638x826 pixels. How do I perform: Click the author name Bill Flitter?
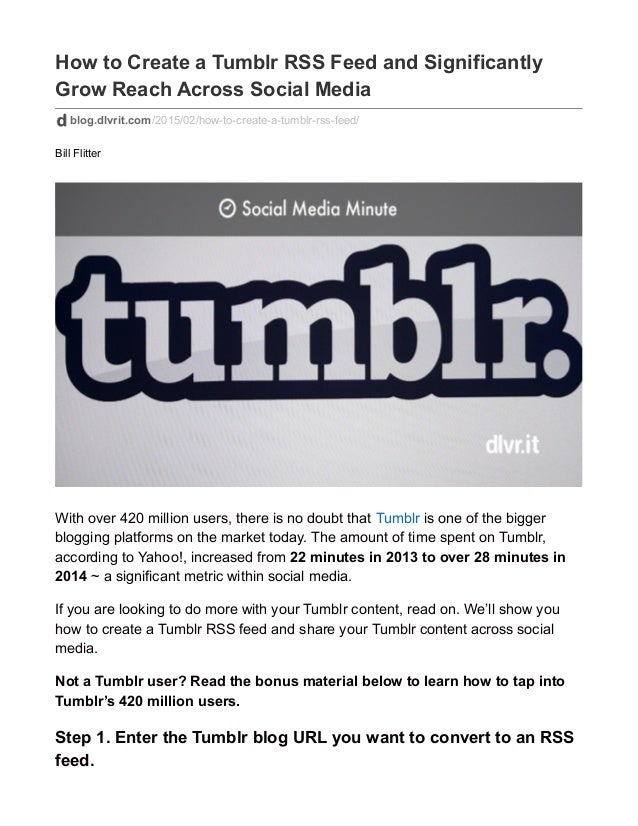pyautogui.click(x=78, y=153)
